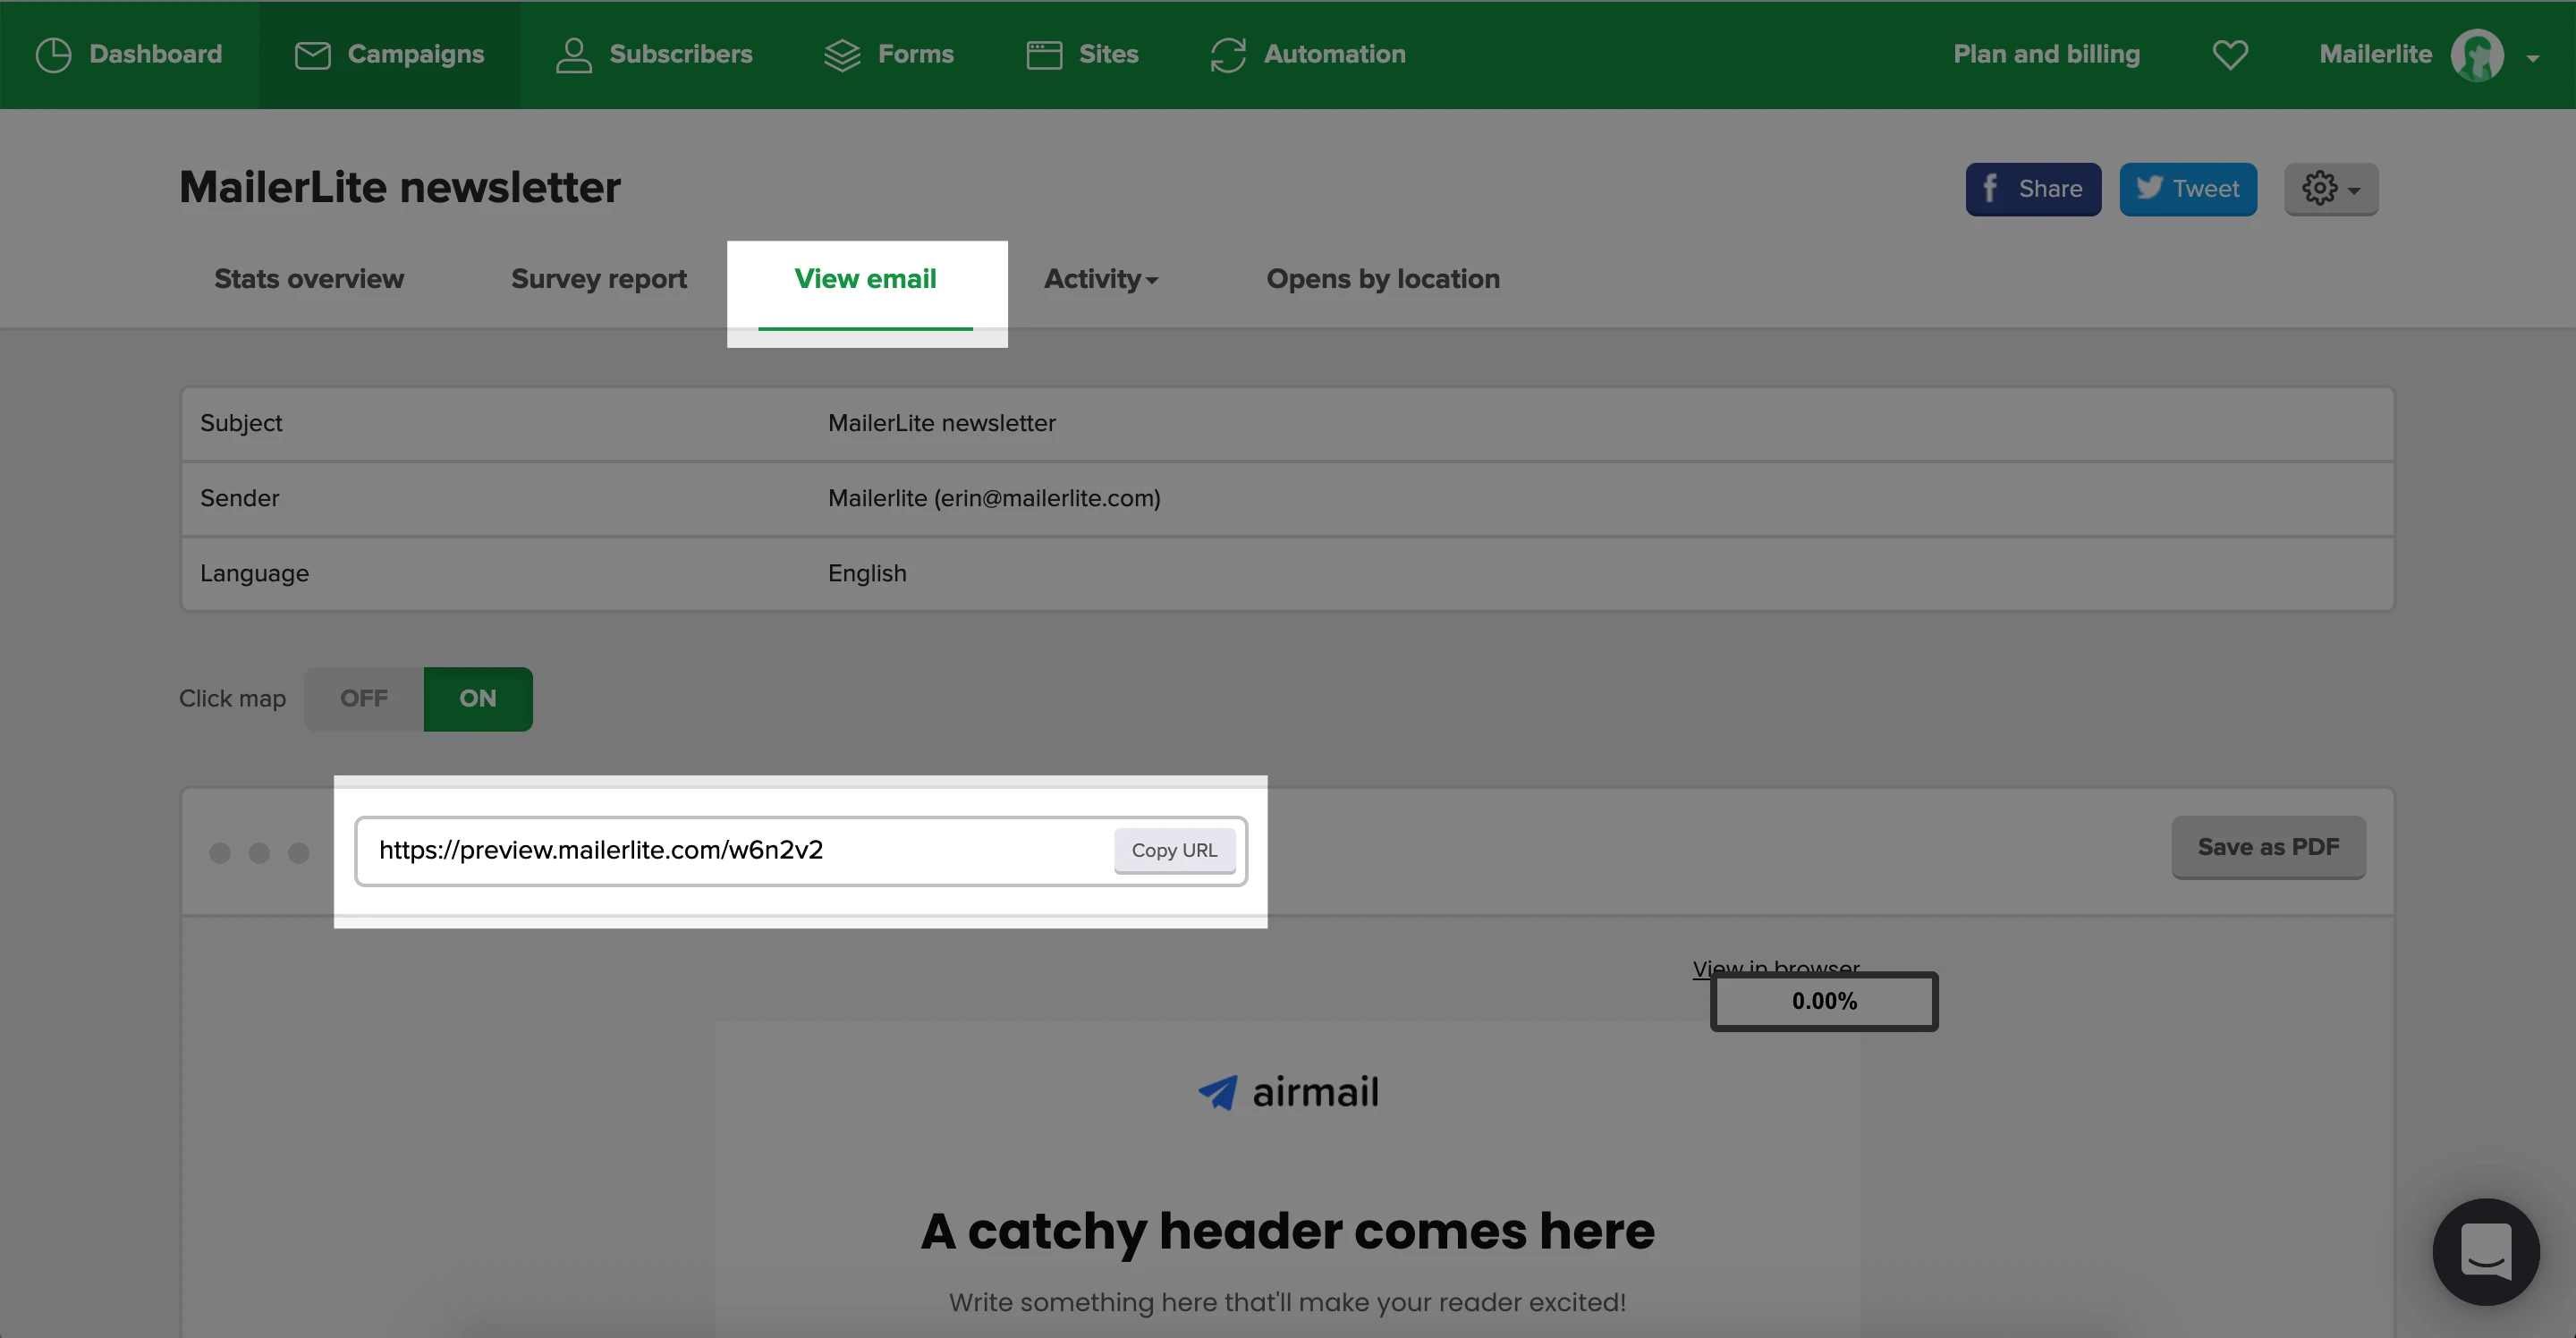Click the Subscribers person icon
This screenshot has width=2576, height=1338.
click(573, 55)
